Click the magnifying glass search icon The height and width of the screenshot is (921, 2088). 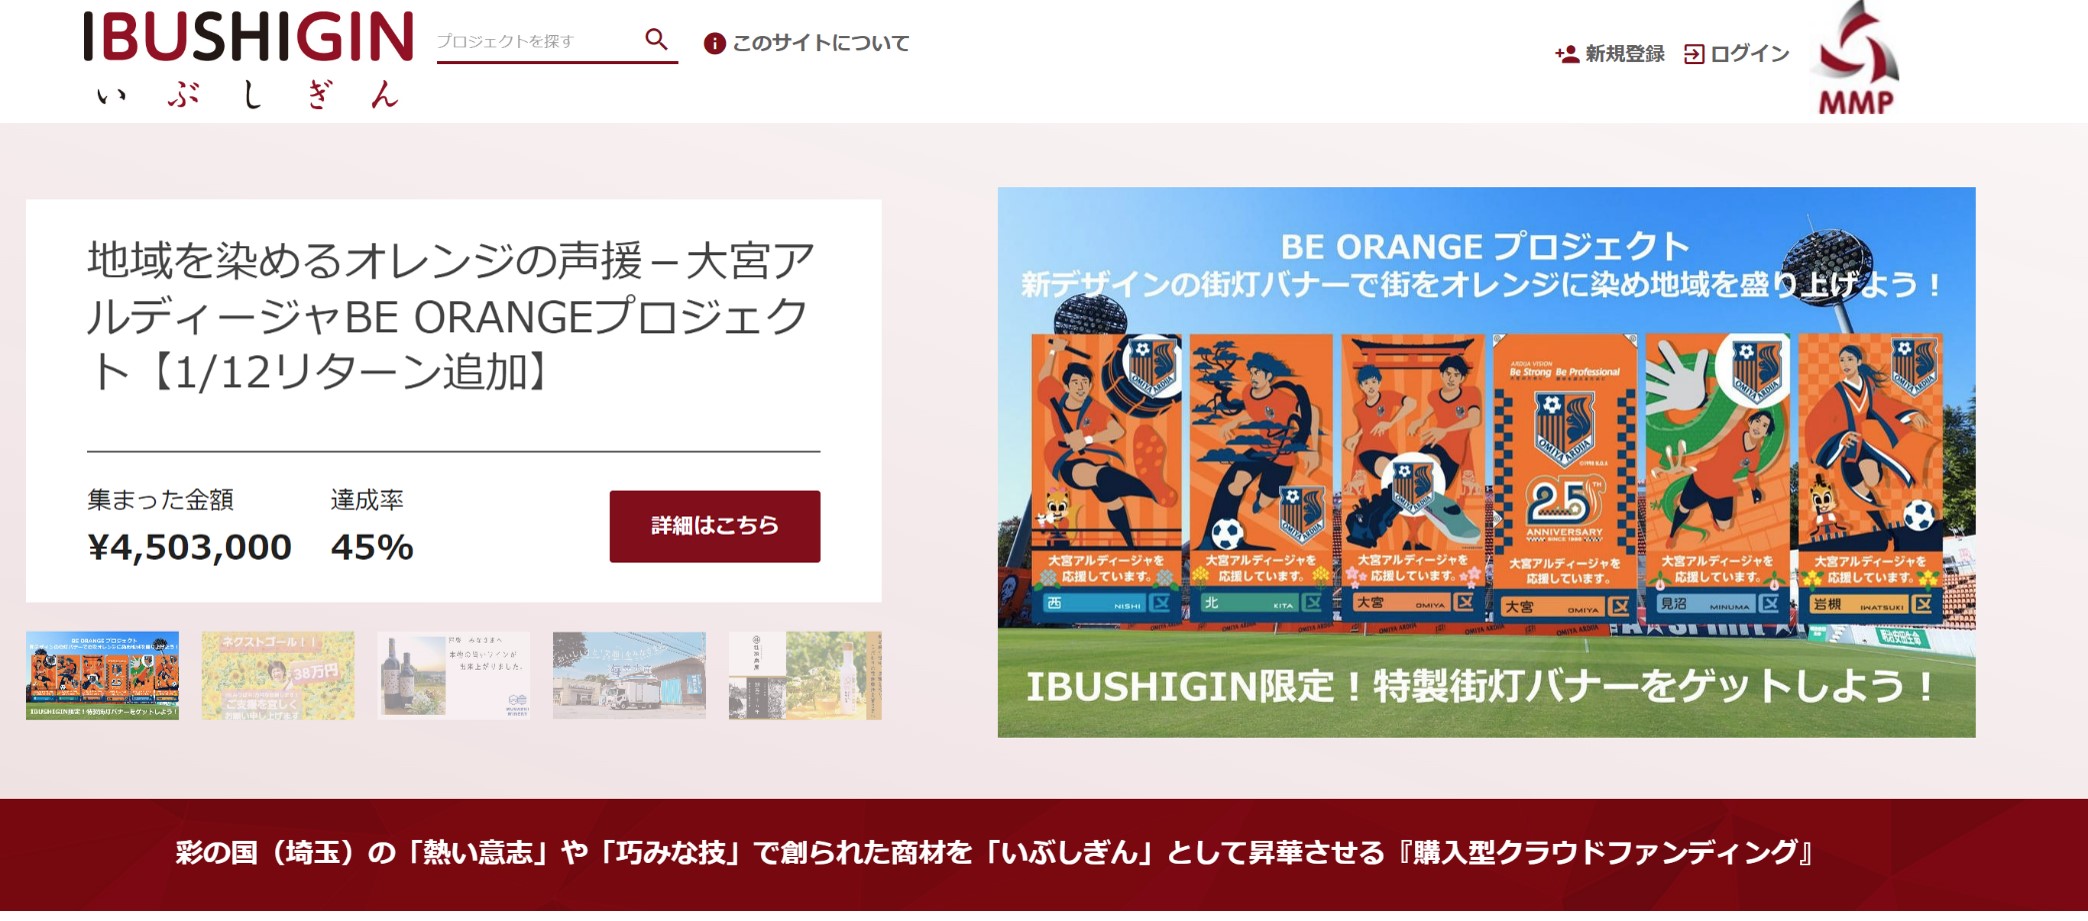[656, 40]
